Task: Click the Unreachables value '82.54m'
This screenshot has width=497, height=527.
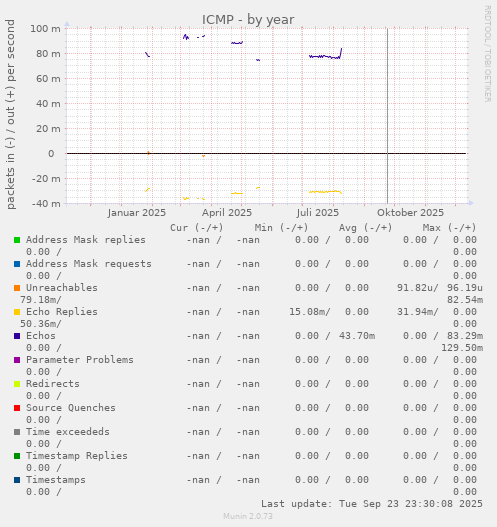Action: tap(465, 300)
